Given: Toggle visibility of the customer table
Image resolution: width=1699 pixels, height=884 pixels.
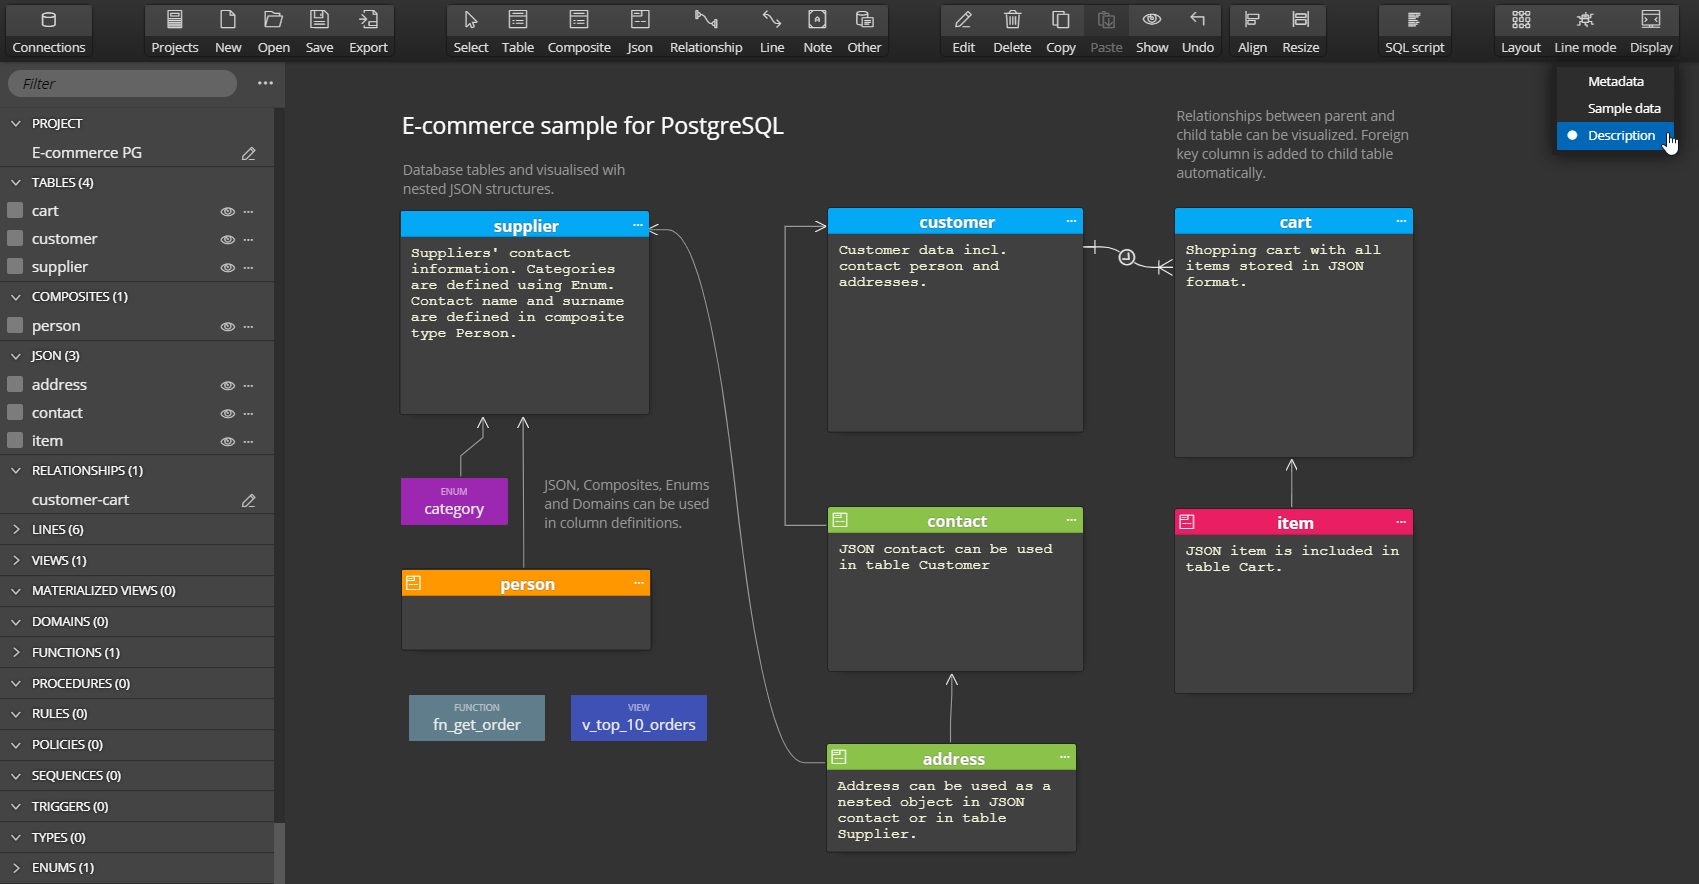Looking at the screenshot, I should point(228,240).
